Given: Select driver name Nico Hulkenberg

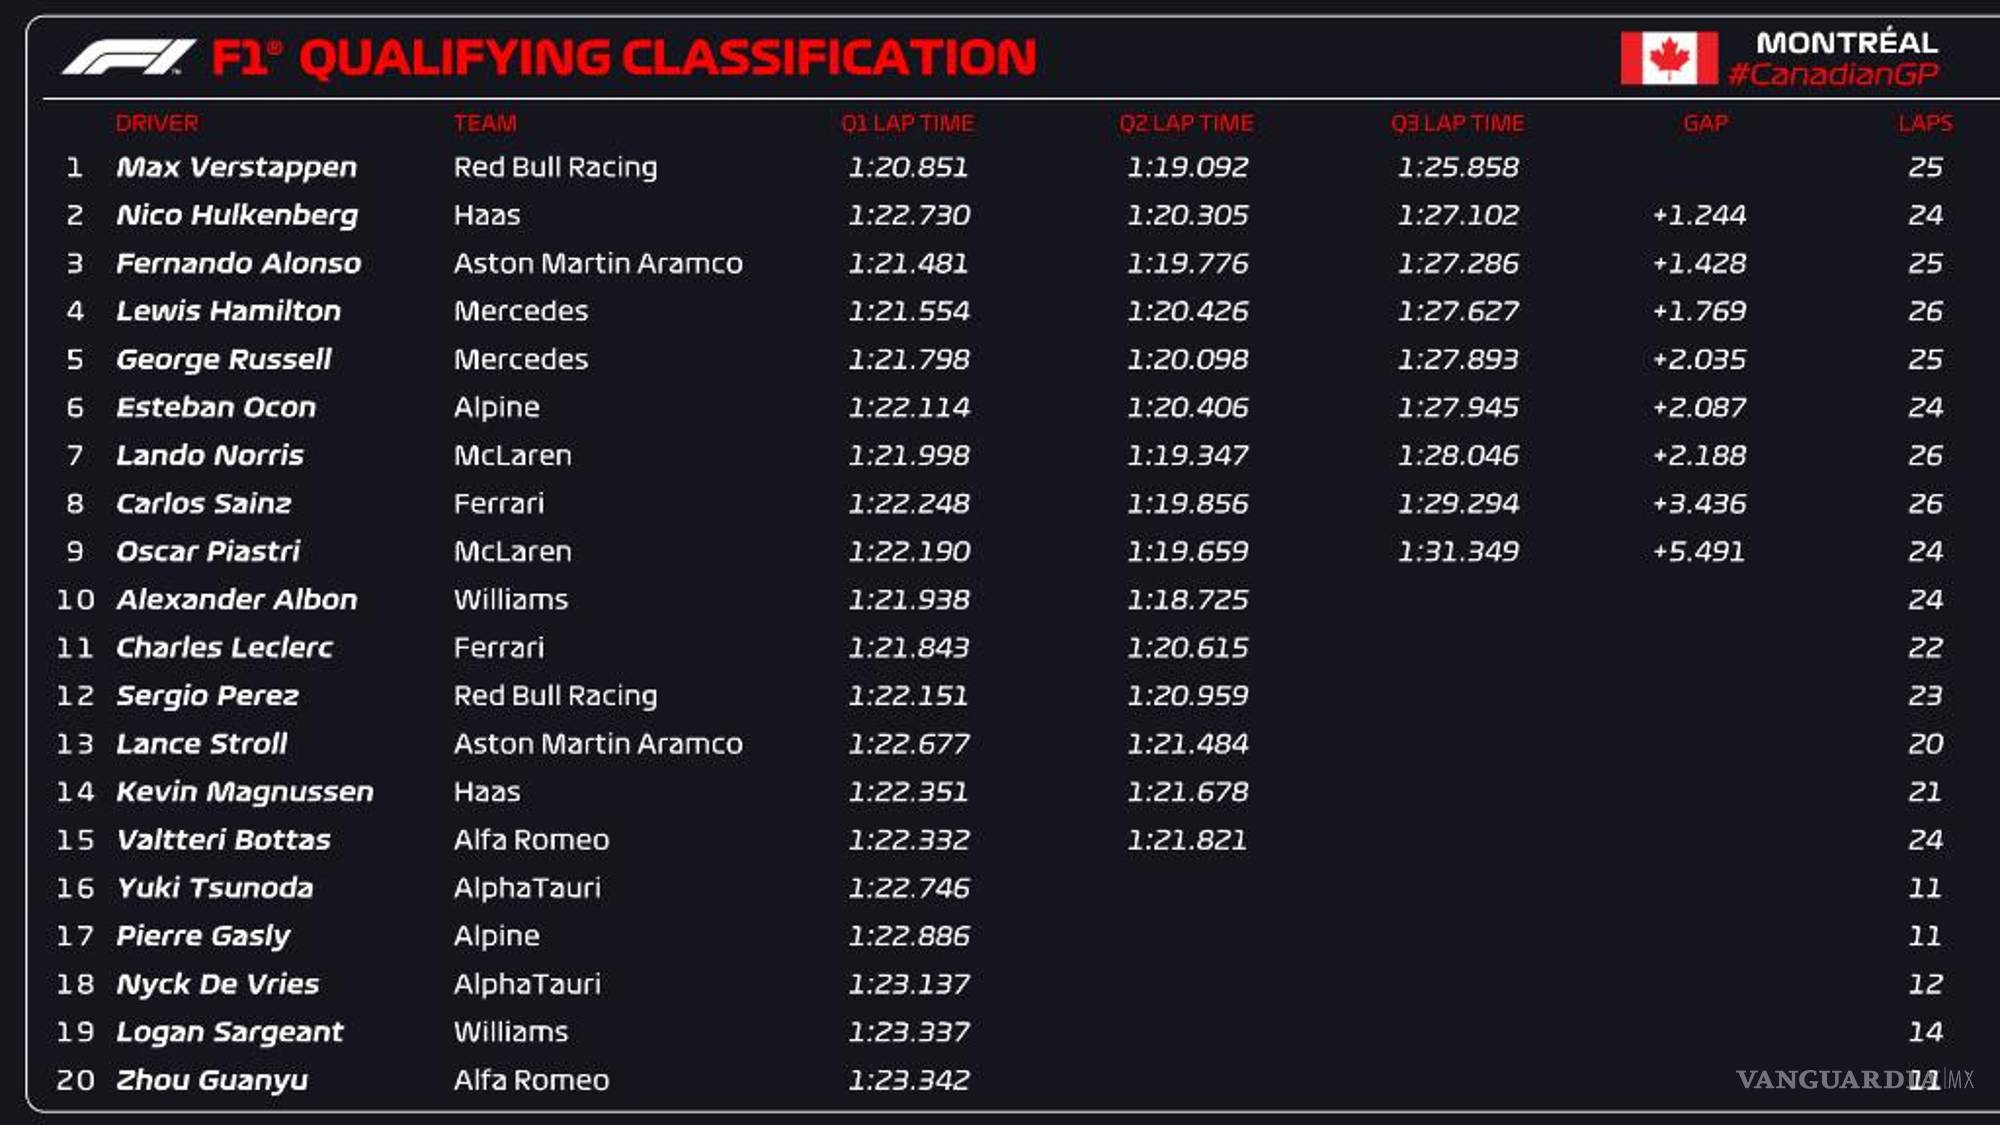Looking at the screenshot, I should click(x=237, y=215).
